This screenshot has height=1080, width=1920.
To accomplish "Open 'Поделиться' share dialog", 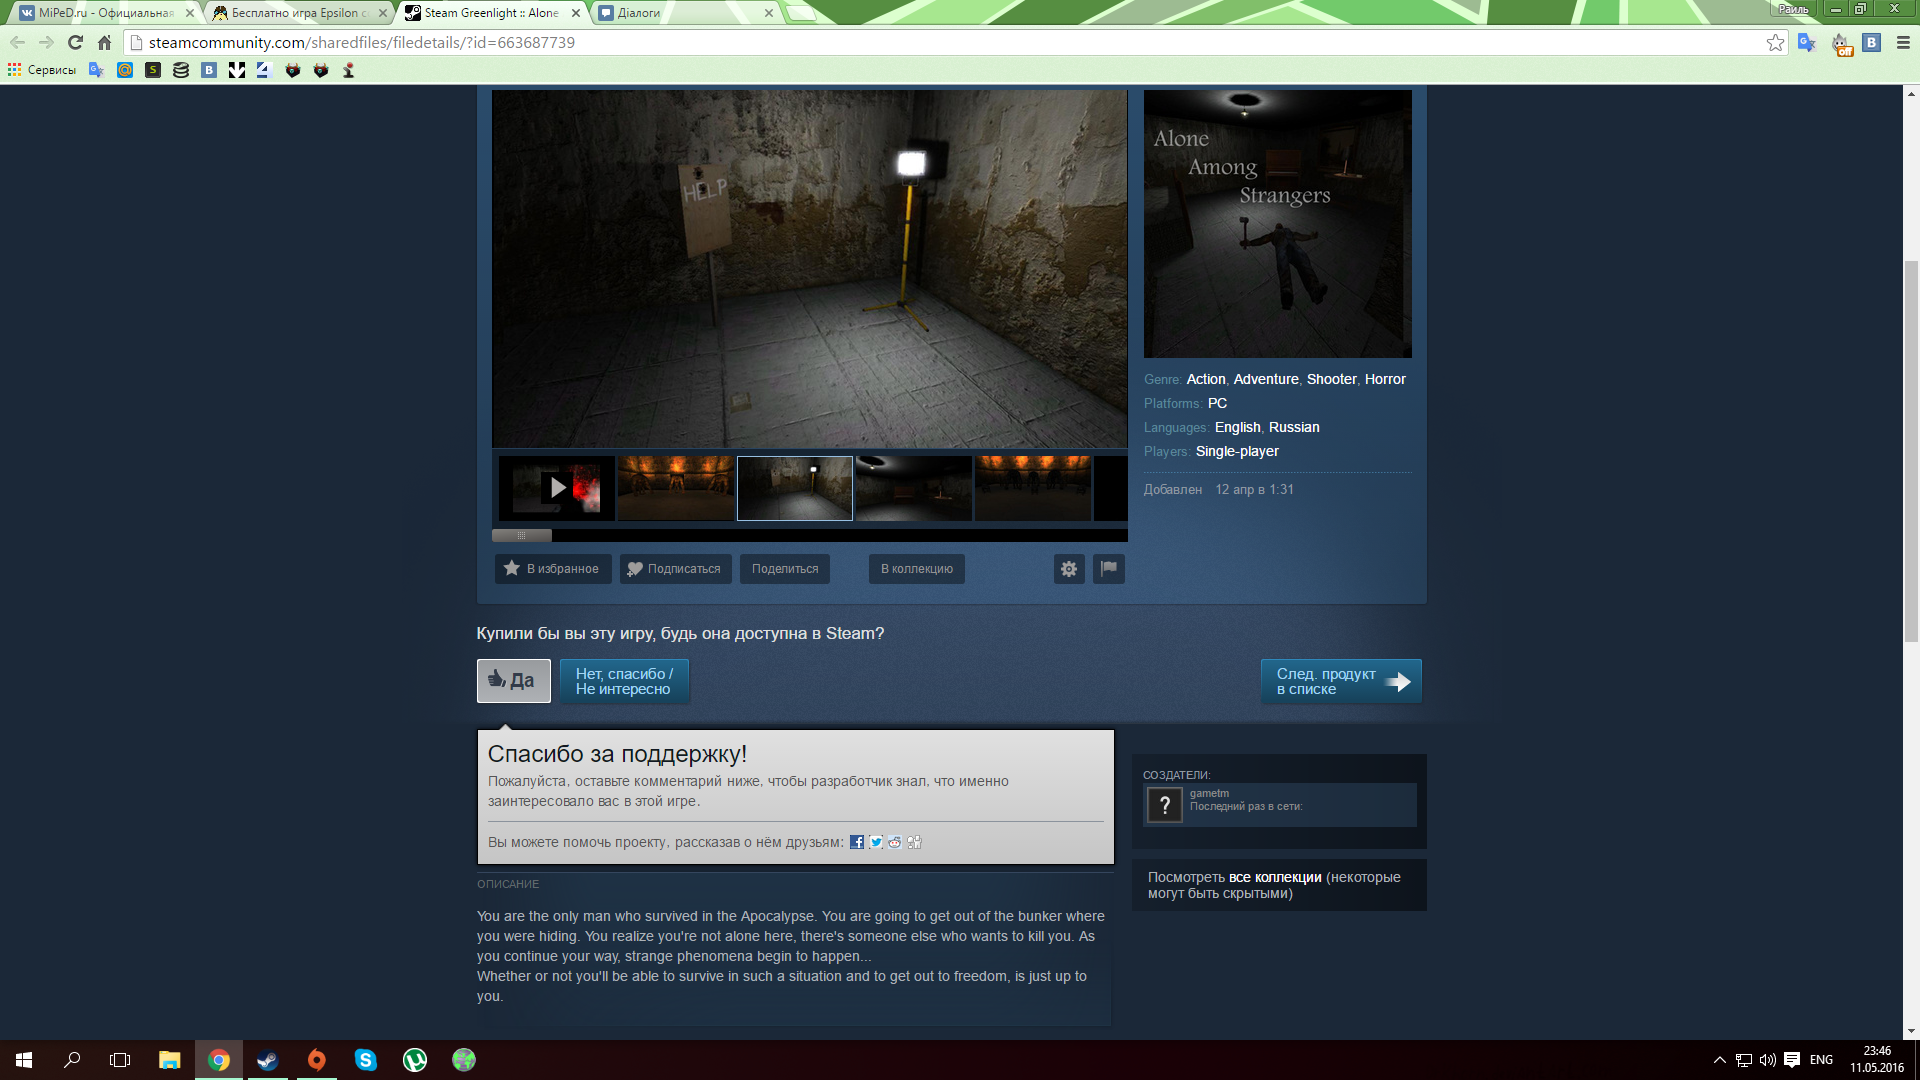I will [785, 569].
